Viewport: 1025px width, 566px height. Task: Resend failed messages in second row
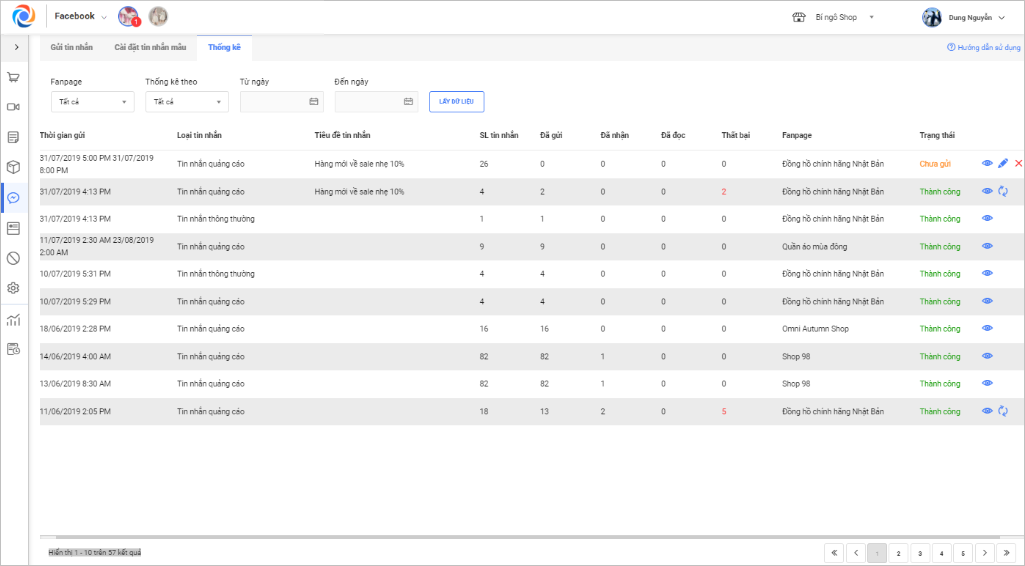(x=1003, y=191)
